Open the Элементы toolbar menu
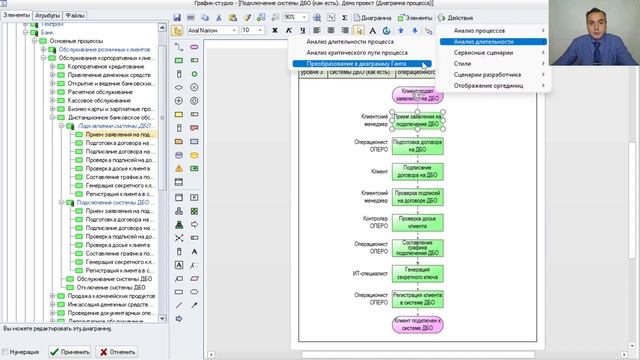640x360 pixels. coord(415,18)
